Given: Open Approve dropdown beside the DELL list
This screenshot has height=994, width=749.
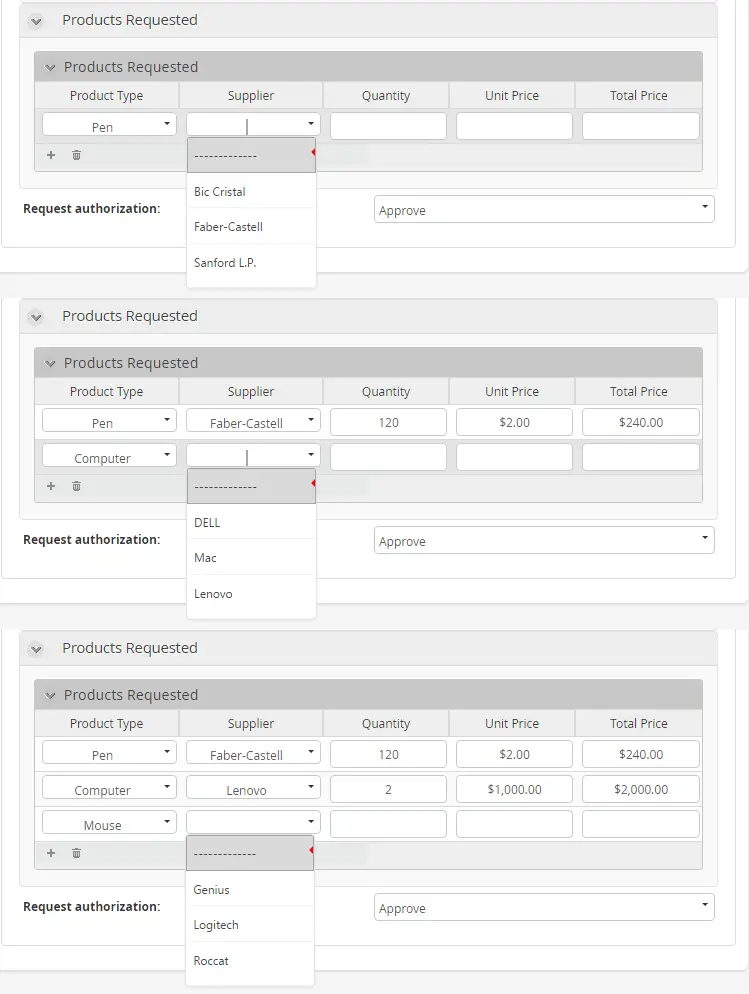Looking at the screenshot, I should (544, 541).
